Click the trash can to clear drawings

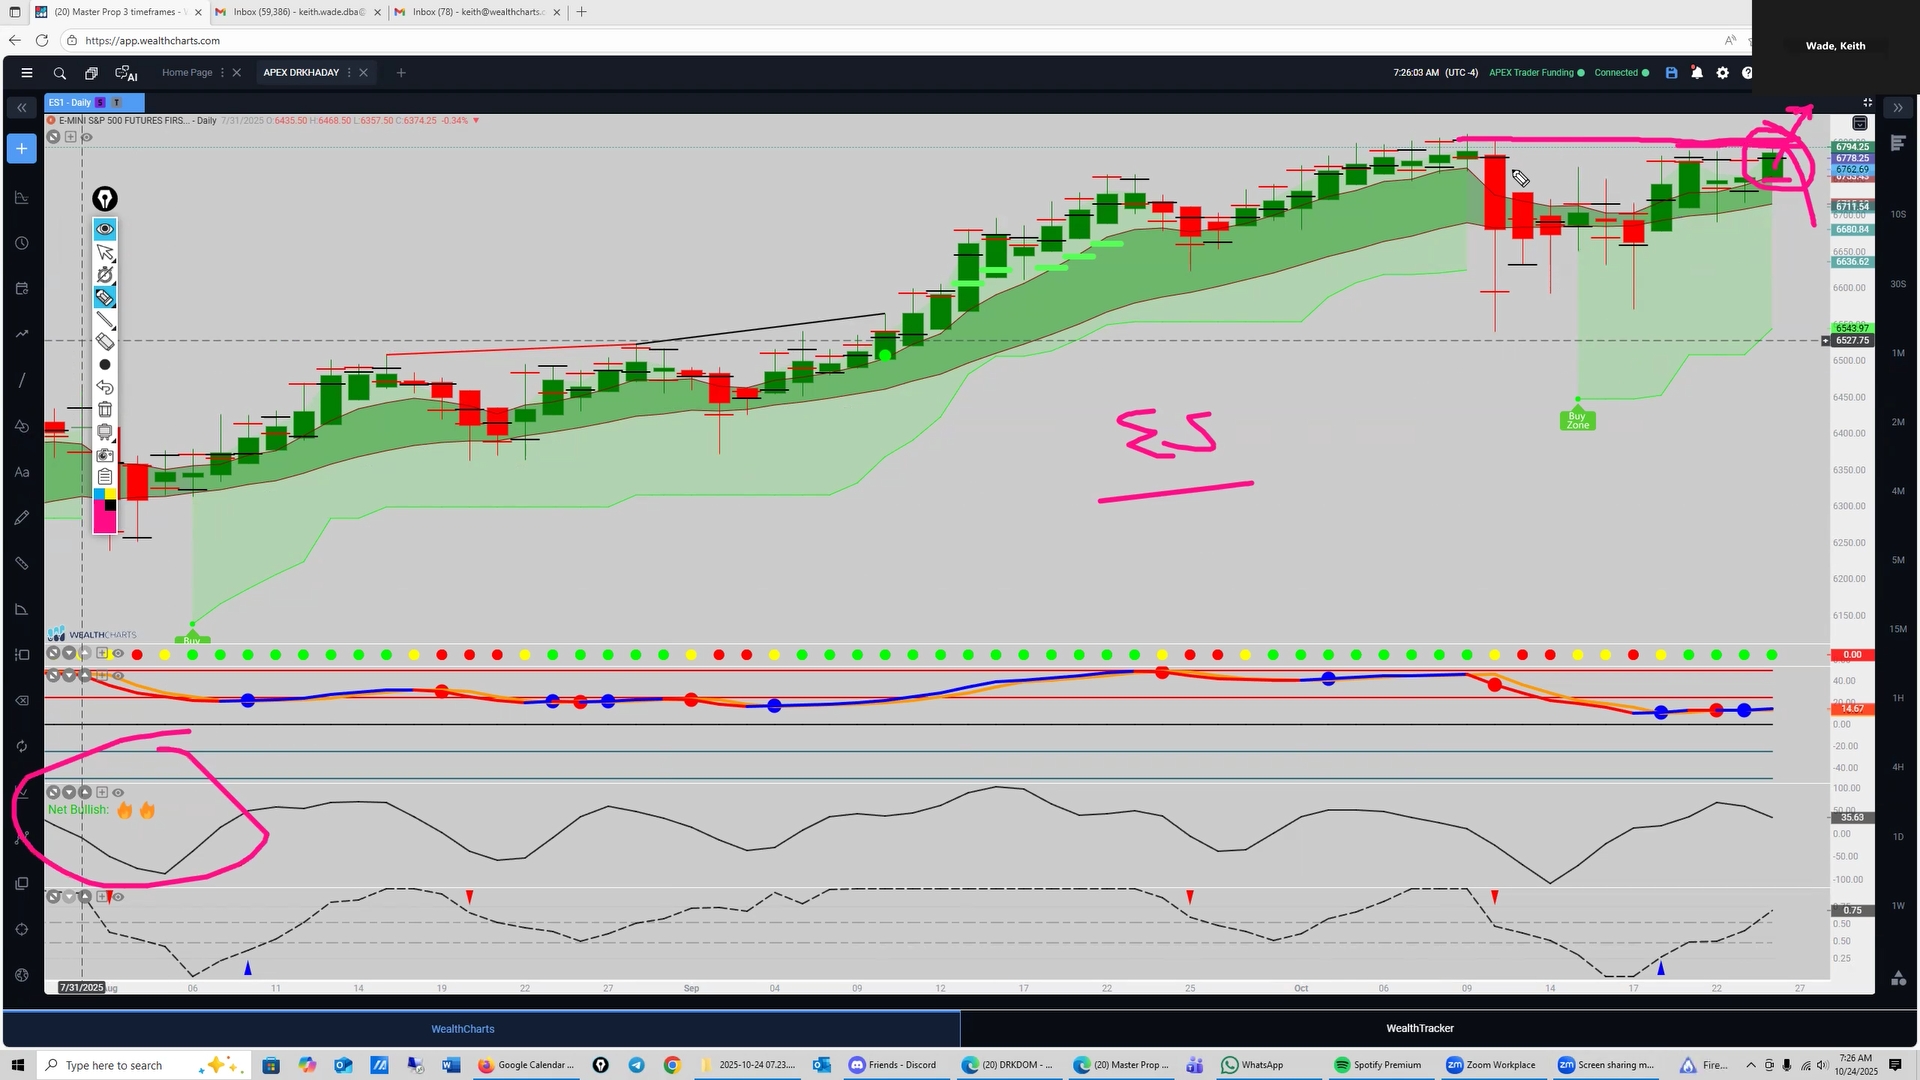pyautogui.click(x=105, y=409)
